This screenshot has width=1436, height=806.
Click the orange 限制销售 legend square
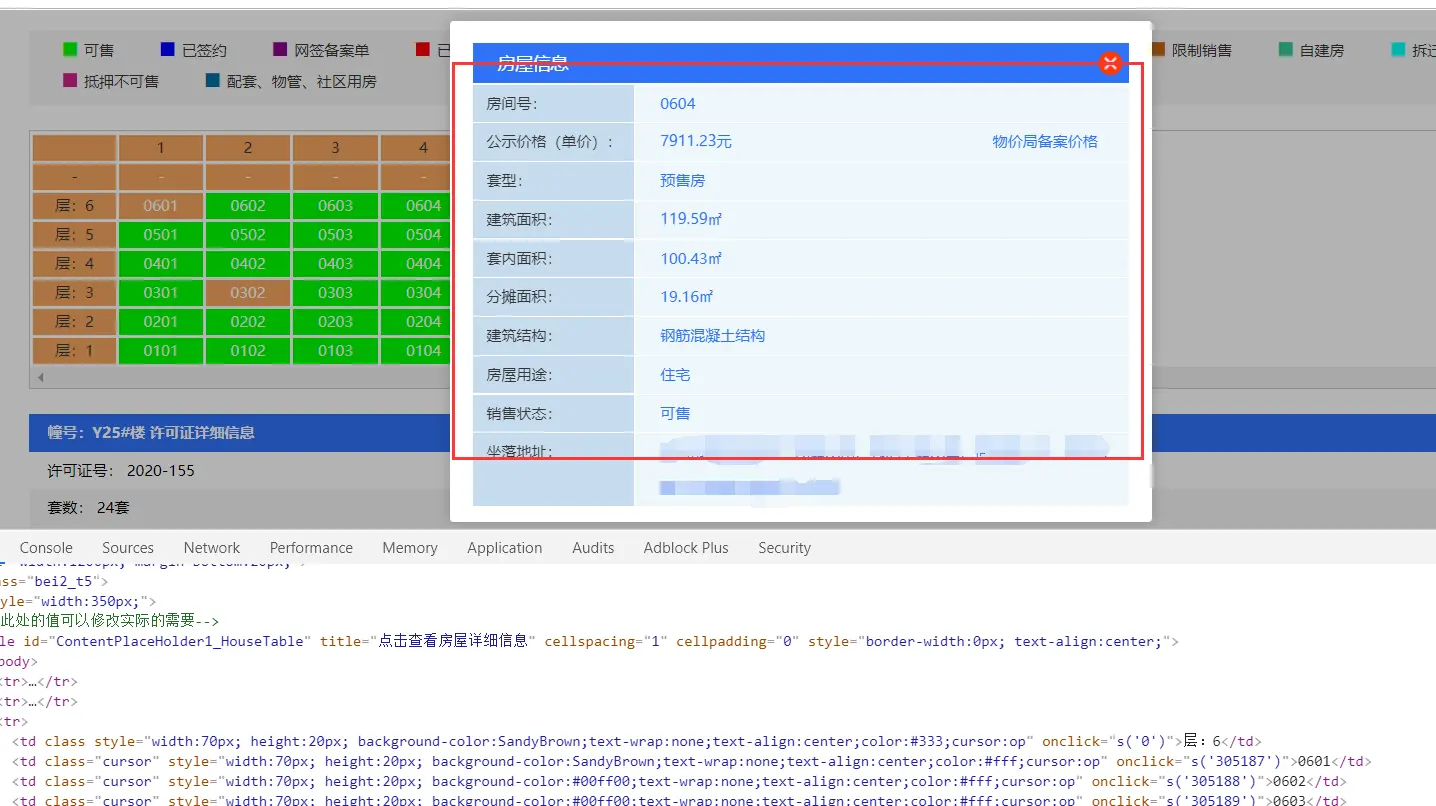[x=1158, y=50]
